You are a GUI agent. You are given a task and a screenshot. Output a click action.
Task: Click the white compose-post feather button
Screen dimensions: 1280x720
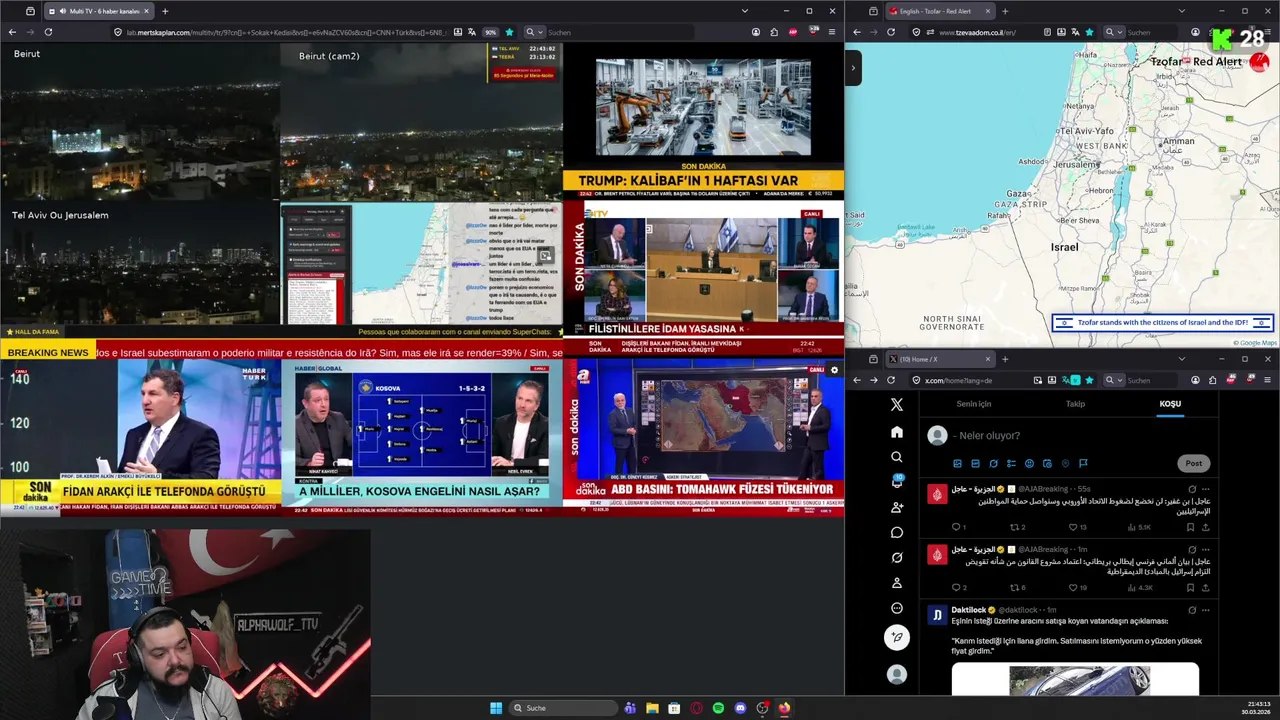897,637
